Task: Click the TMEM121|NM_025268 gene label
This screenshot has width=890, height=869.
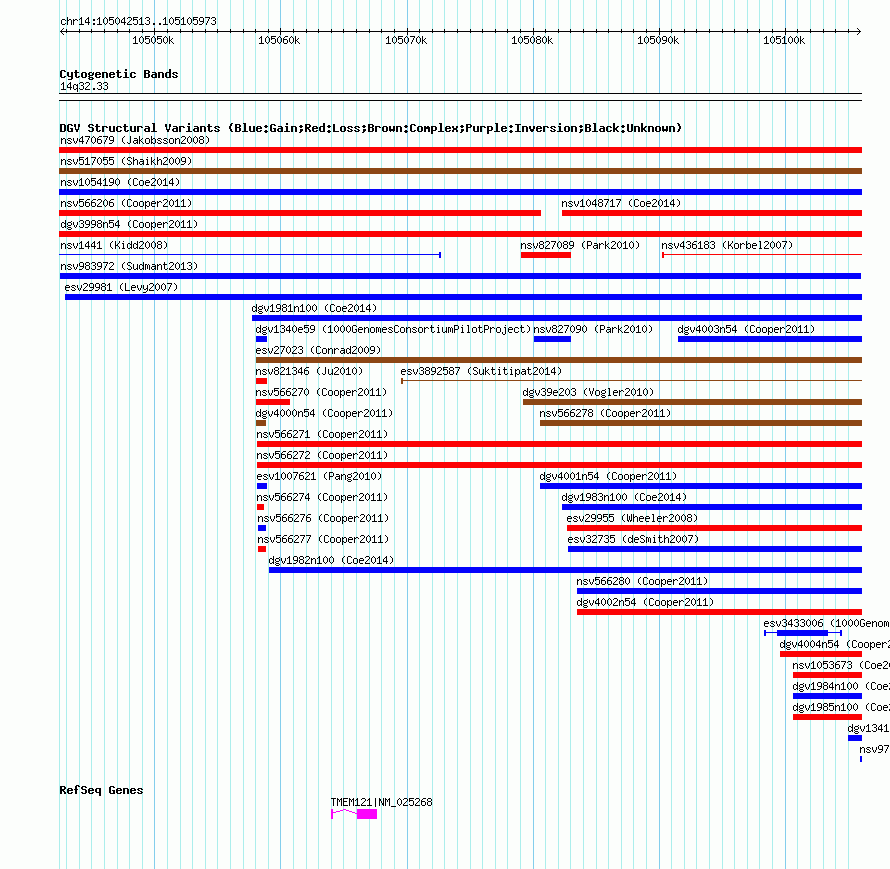Action: click(x=381, y=802)
